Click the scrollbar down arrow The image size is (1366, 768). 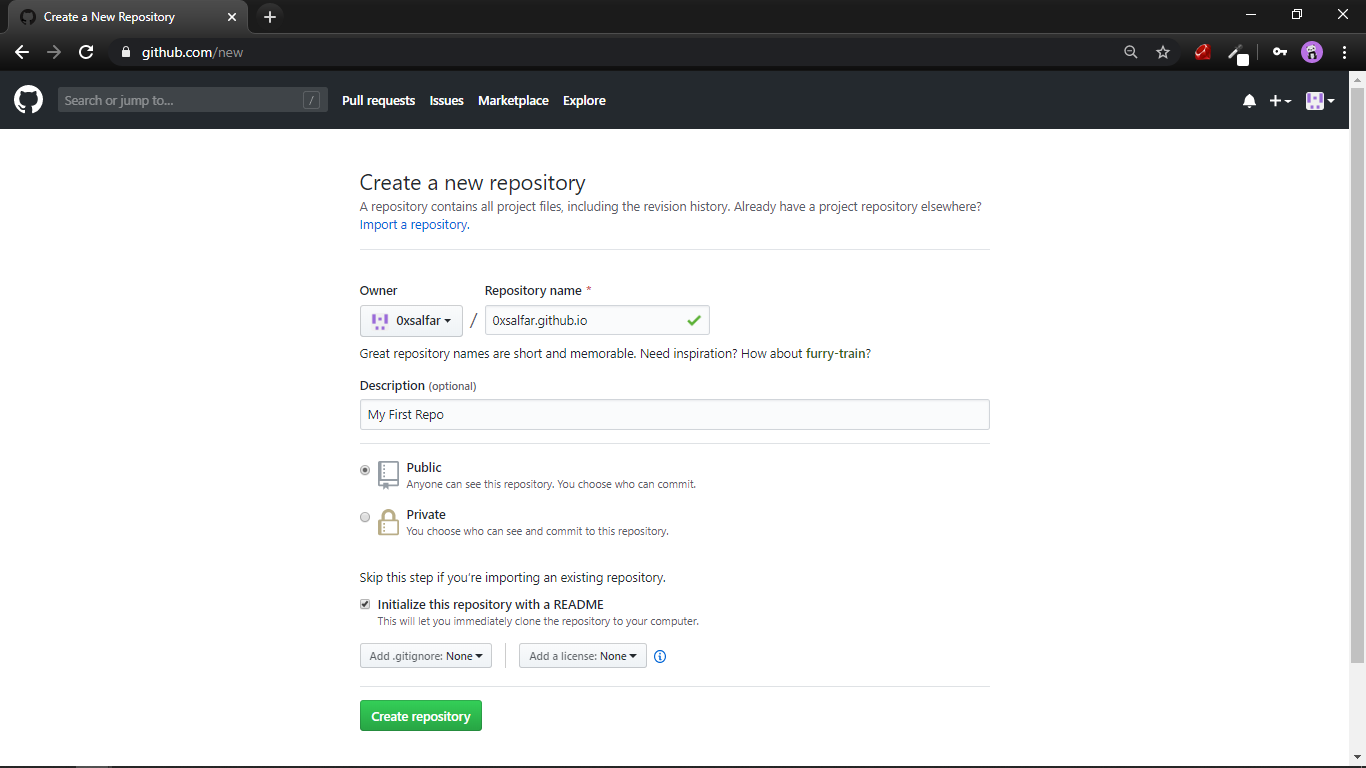pyautogui.click(x=1357, y=757)
